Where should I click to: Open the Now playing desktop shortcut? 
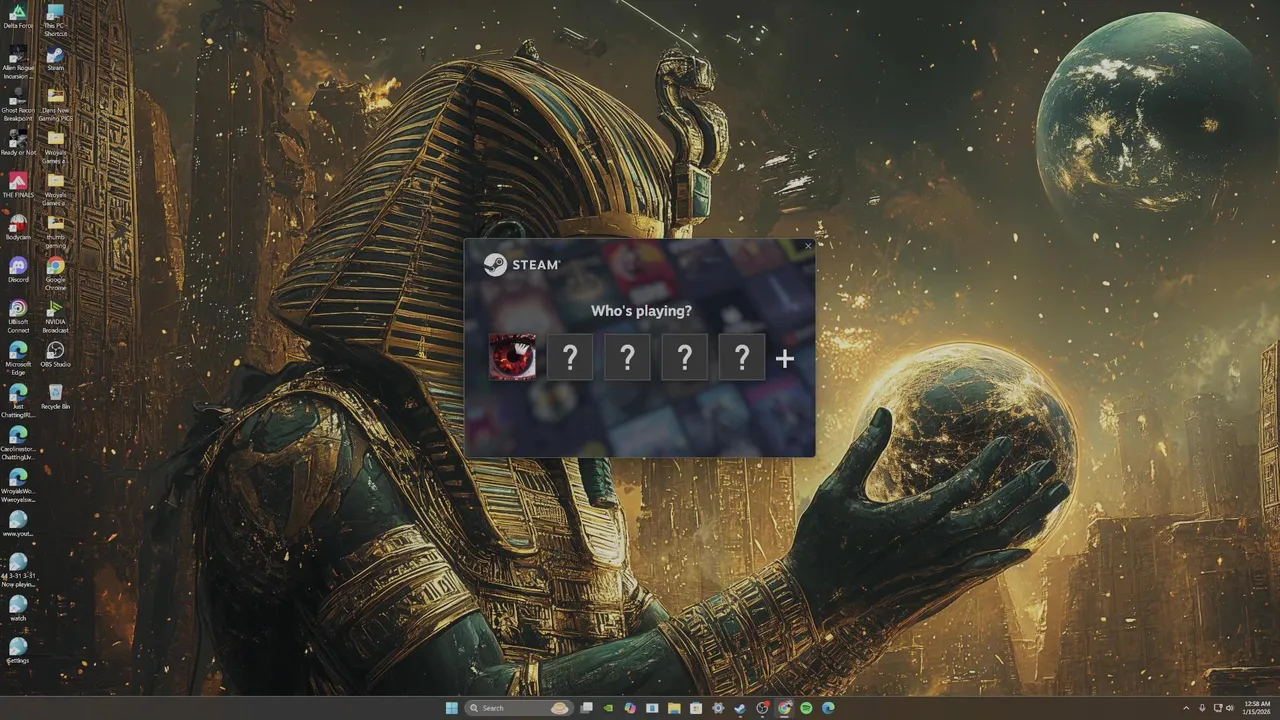point(18,569)
